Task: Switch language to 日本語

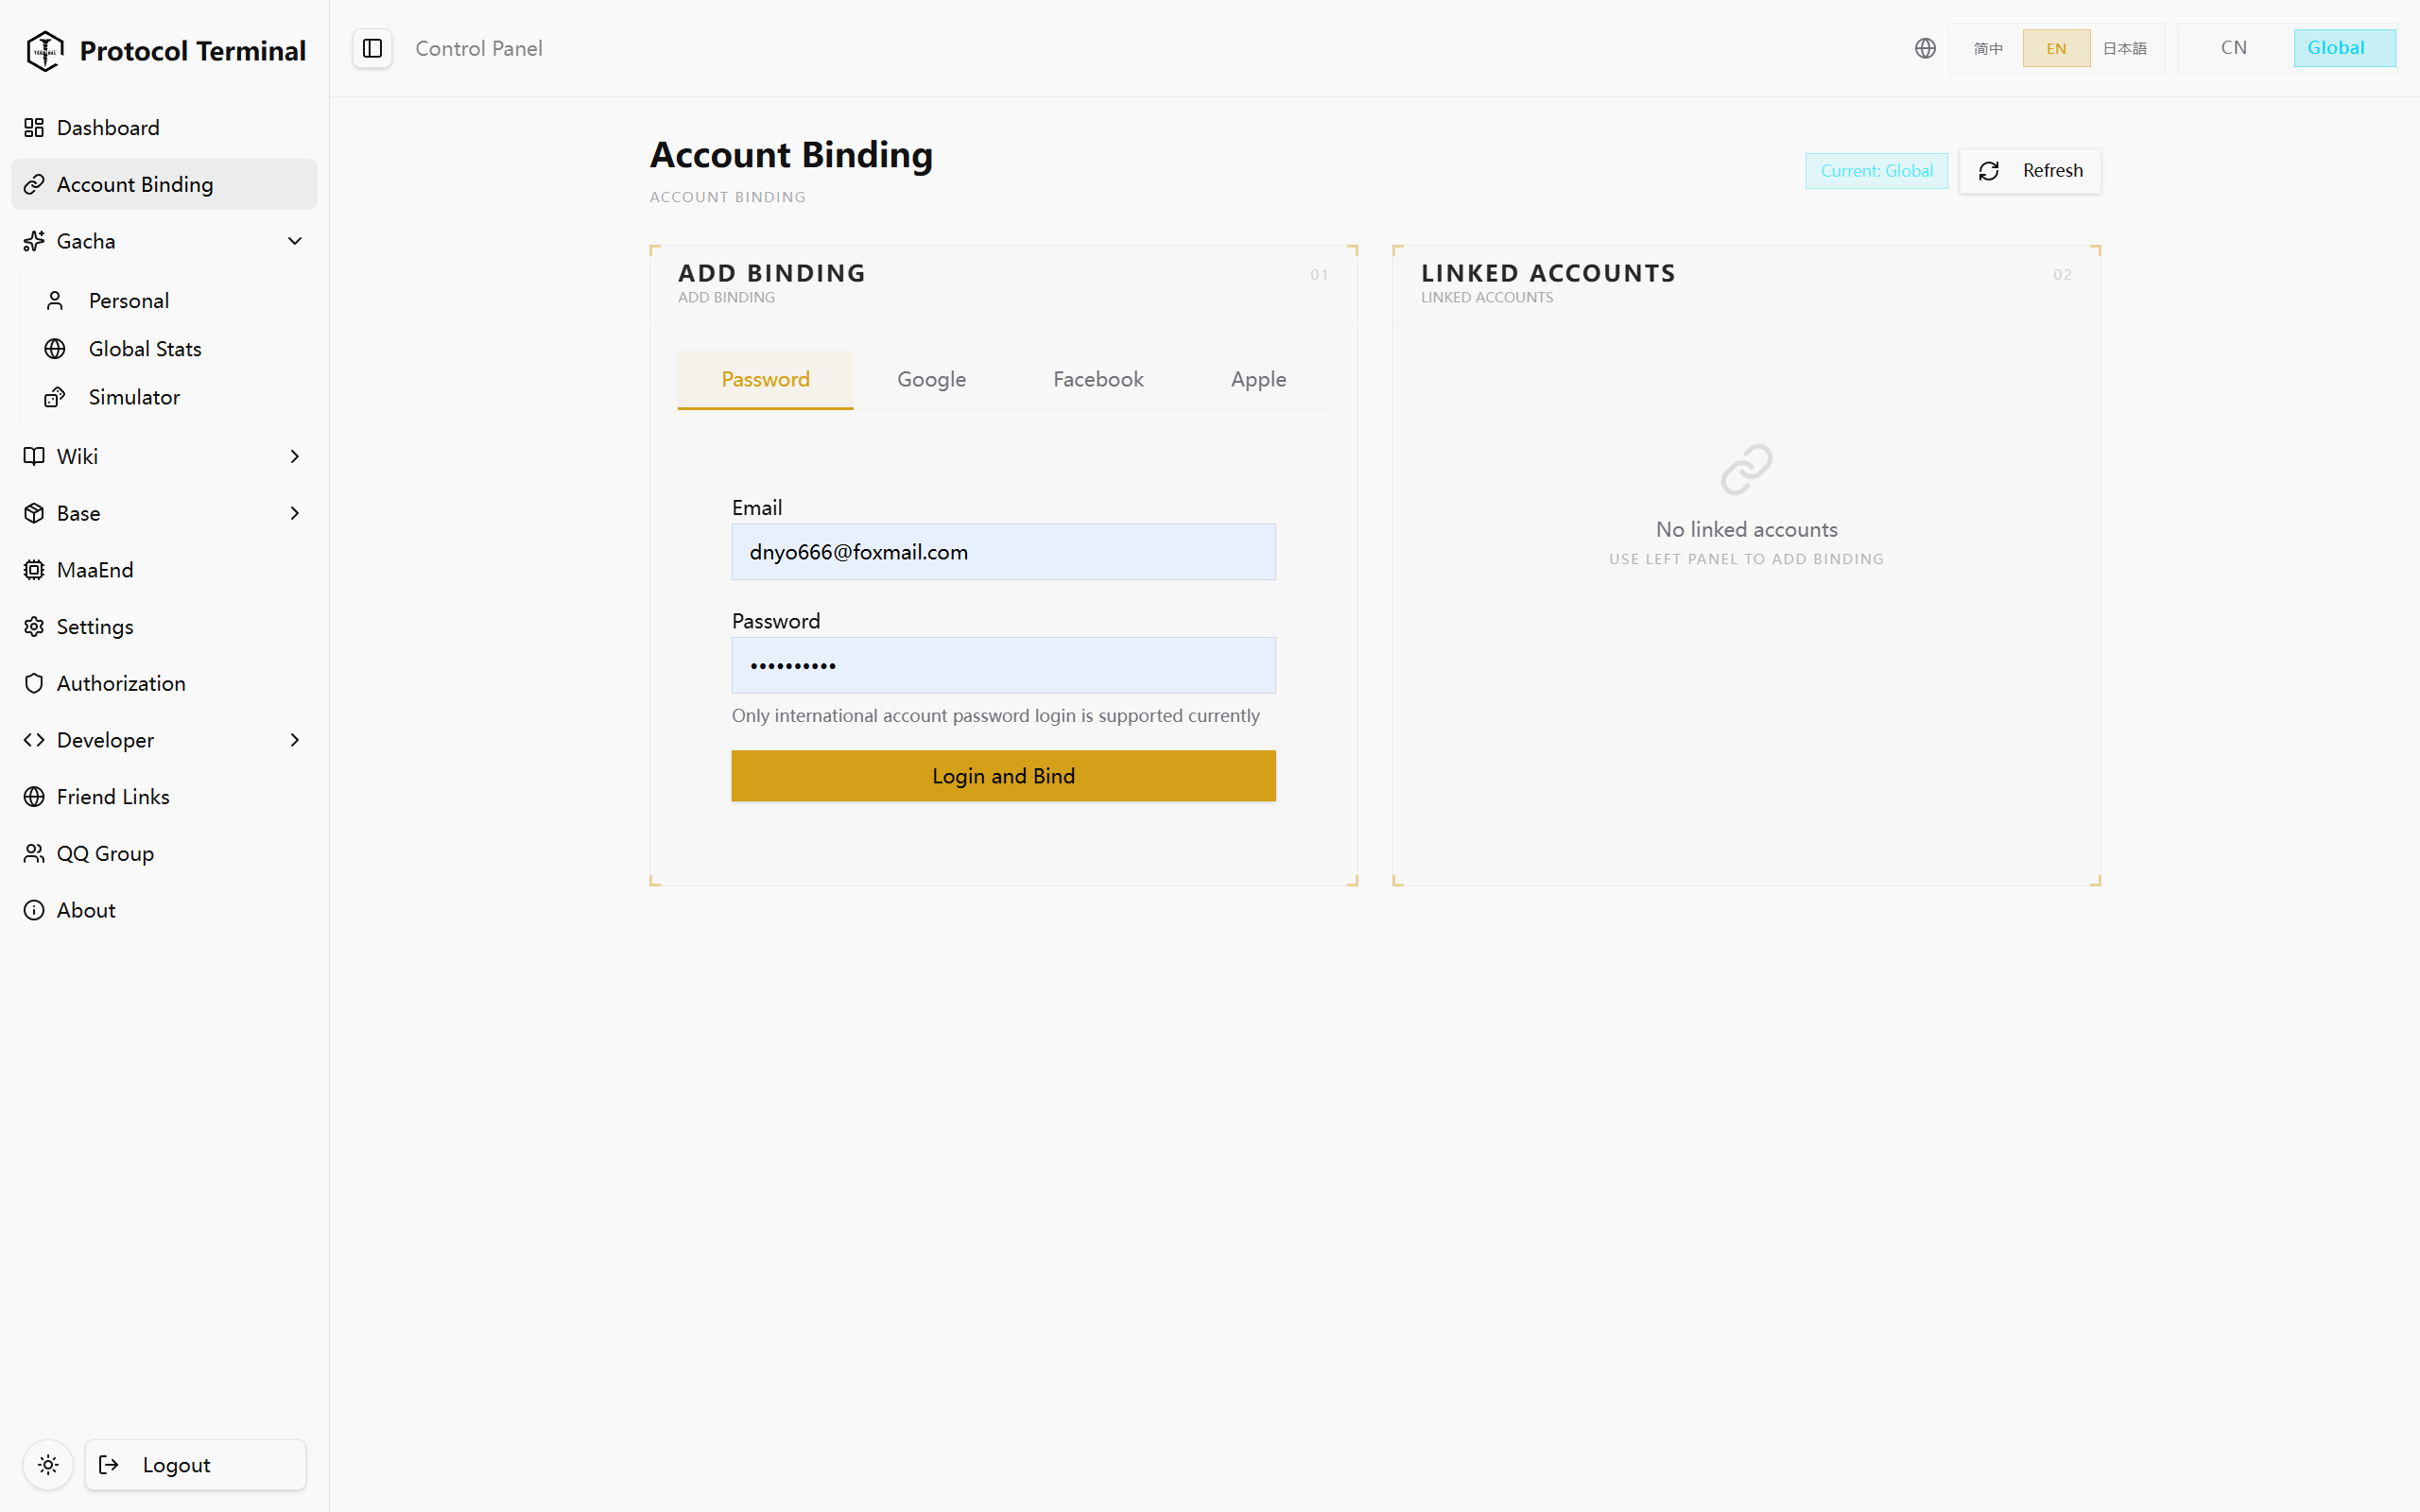Action: pos(2124,48)
